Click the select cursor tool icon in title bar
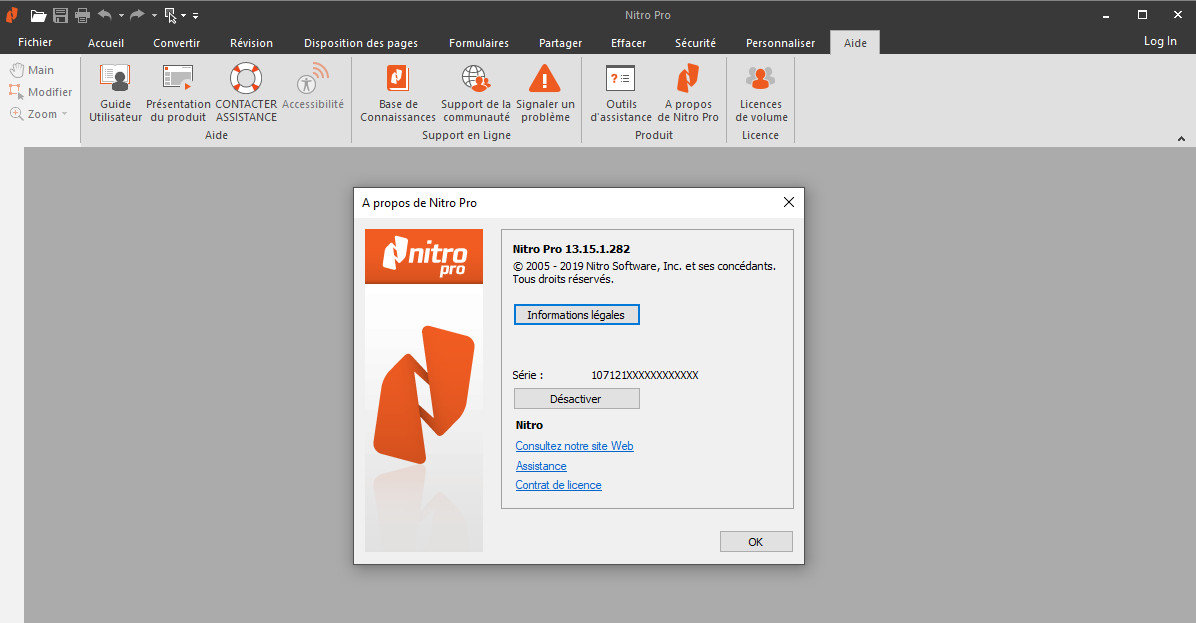Viewport: 1196px width, 623px height. pos(170,15)
